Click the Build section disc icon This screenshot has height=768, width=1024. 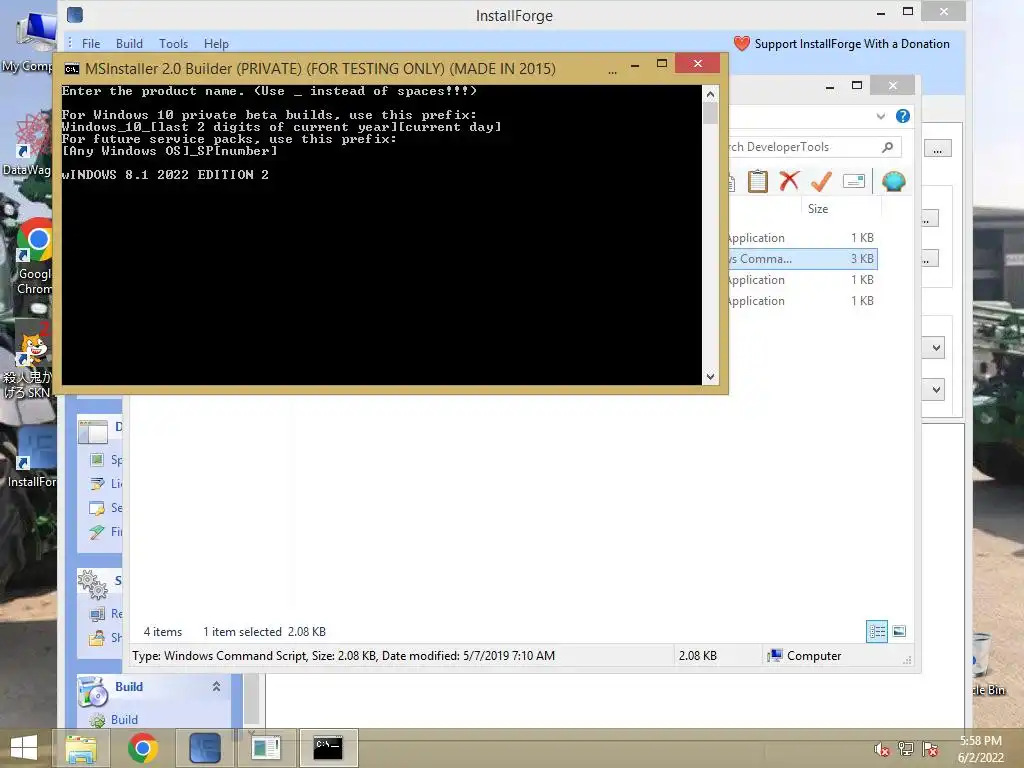pos(93,692)
